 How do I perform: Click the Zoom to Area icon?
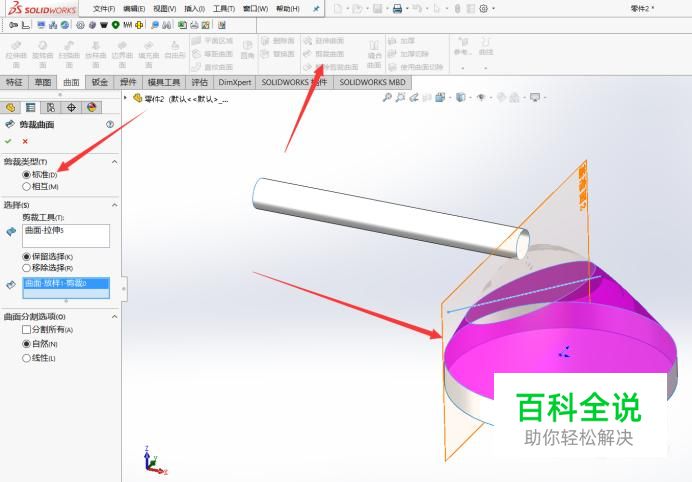point(400,97)
